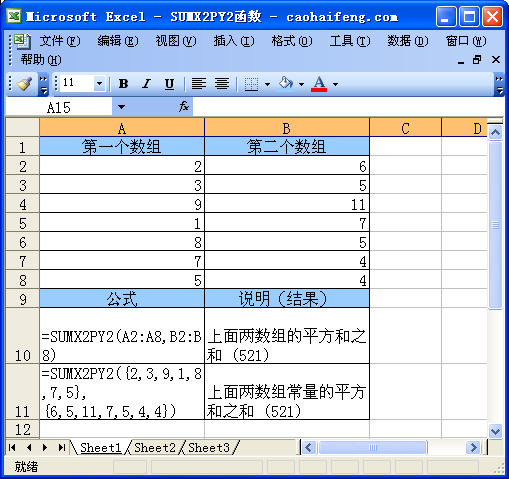
Task: Close the workbook with menu bar X
Action: [496, 60]
